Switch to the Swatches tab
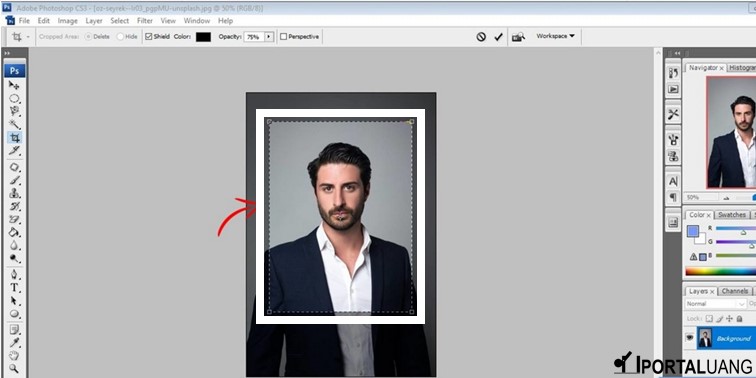The height and width of the screenshot is (378, 756). 731,215
